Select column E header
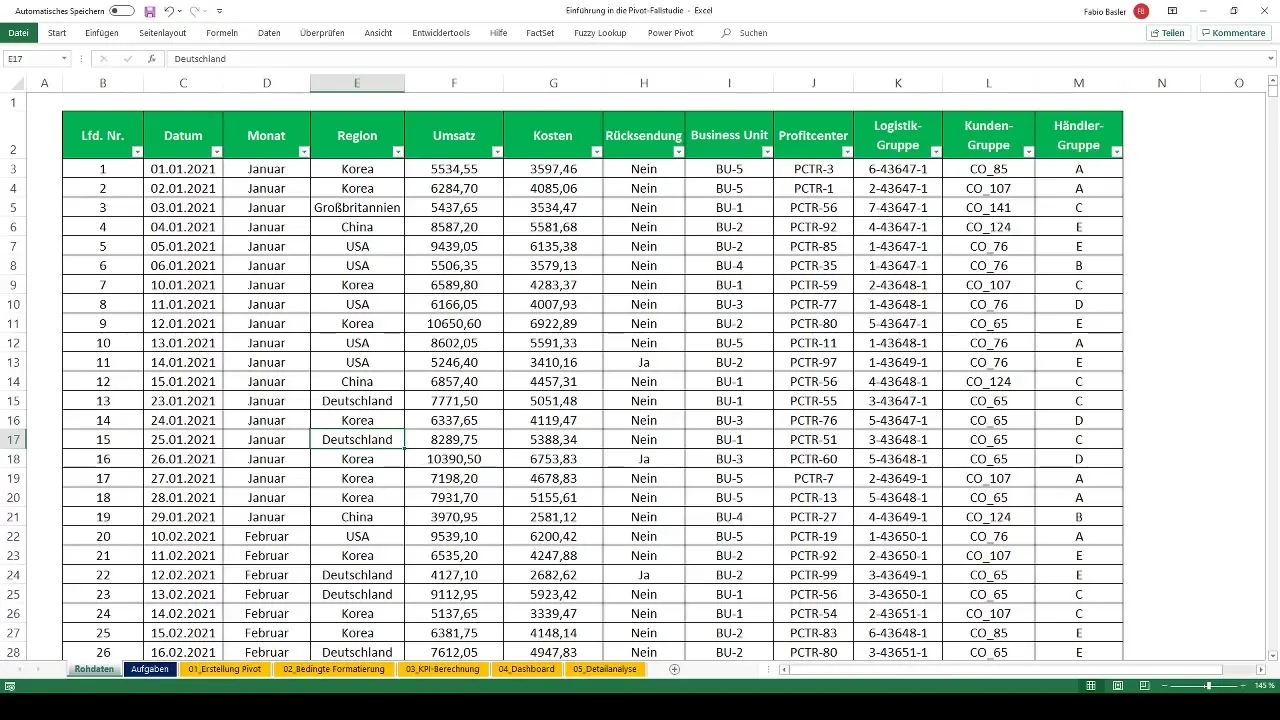This screenshot has width=1280, height=720. [x=357, y=83]
